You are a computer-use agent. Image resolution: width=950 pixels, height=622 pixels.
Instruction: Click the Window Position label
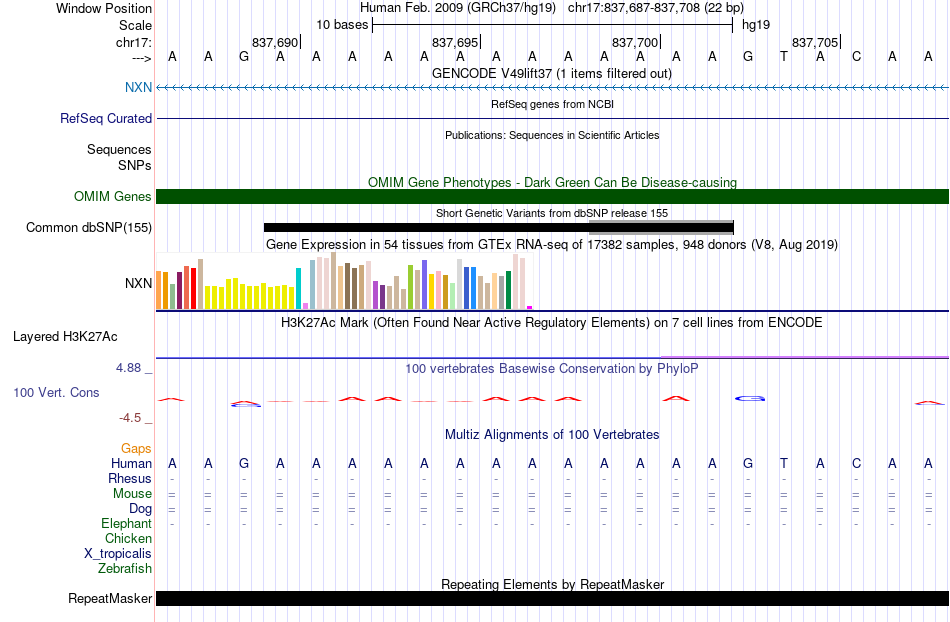click(104, 8)
